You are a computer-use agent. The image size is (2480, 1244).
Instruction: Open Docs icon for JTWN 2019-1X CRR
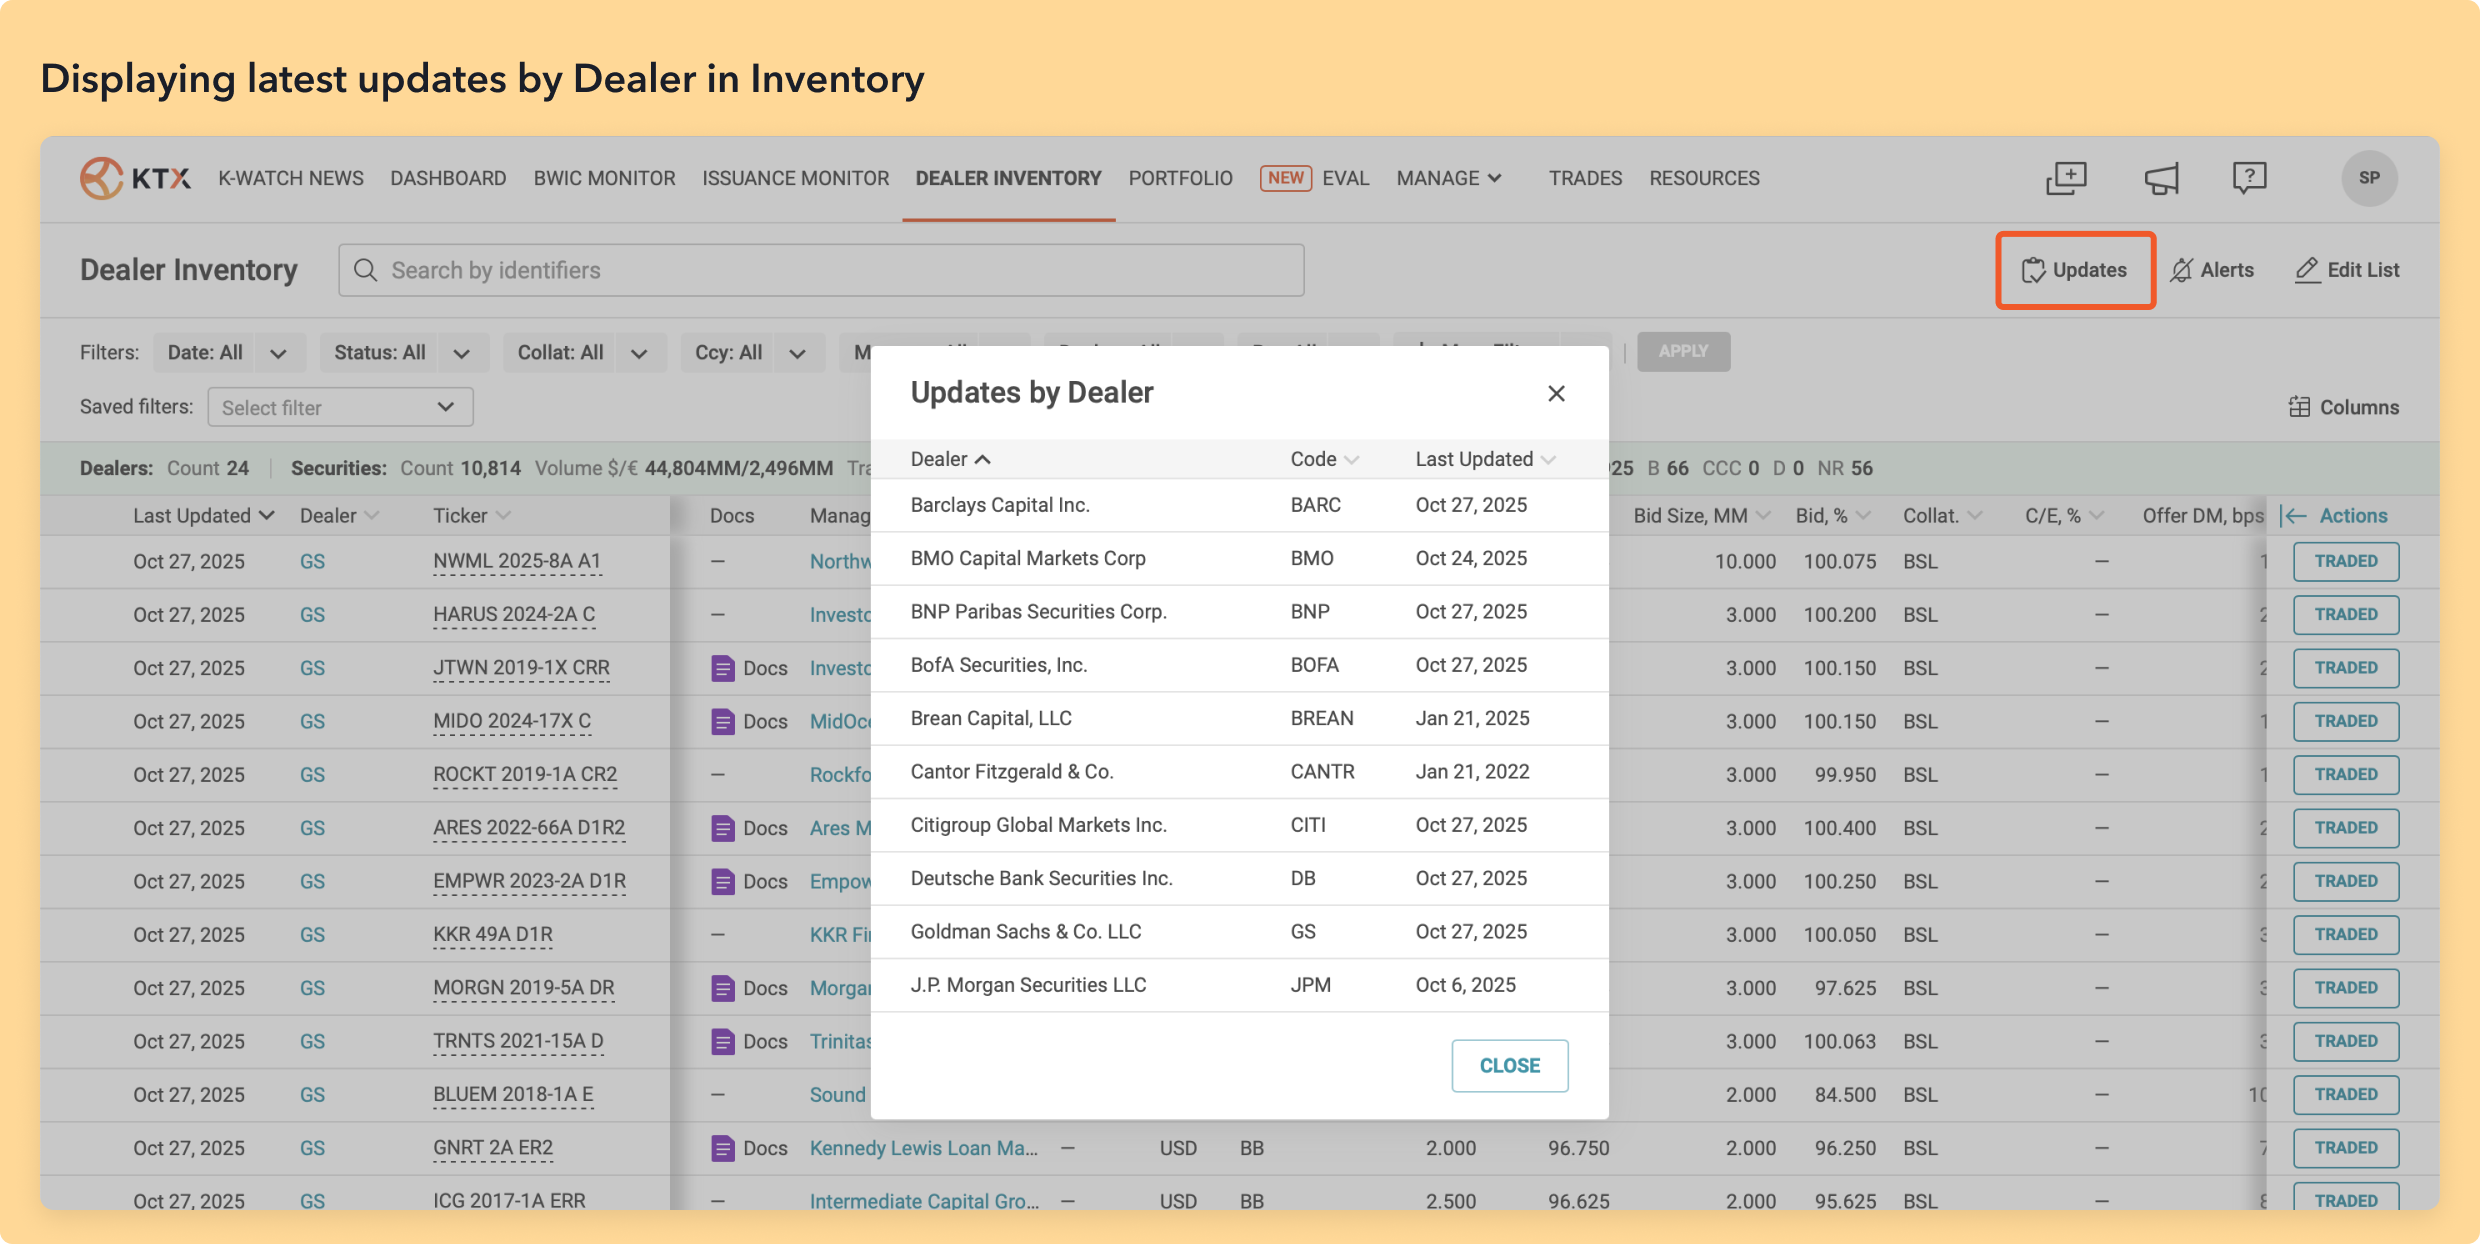point(723,668)
